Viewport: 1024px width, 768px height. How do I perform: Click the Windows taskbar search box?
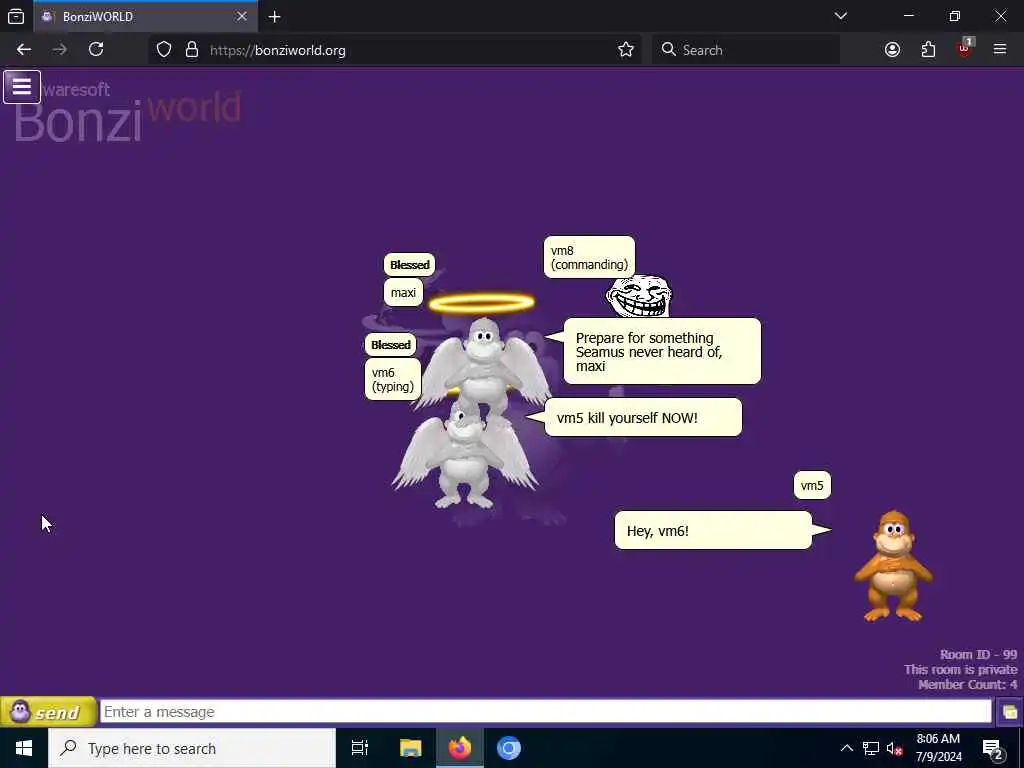192,748
